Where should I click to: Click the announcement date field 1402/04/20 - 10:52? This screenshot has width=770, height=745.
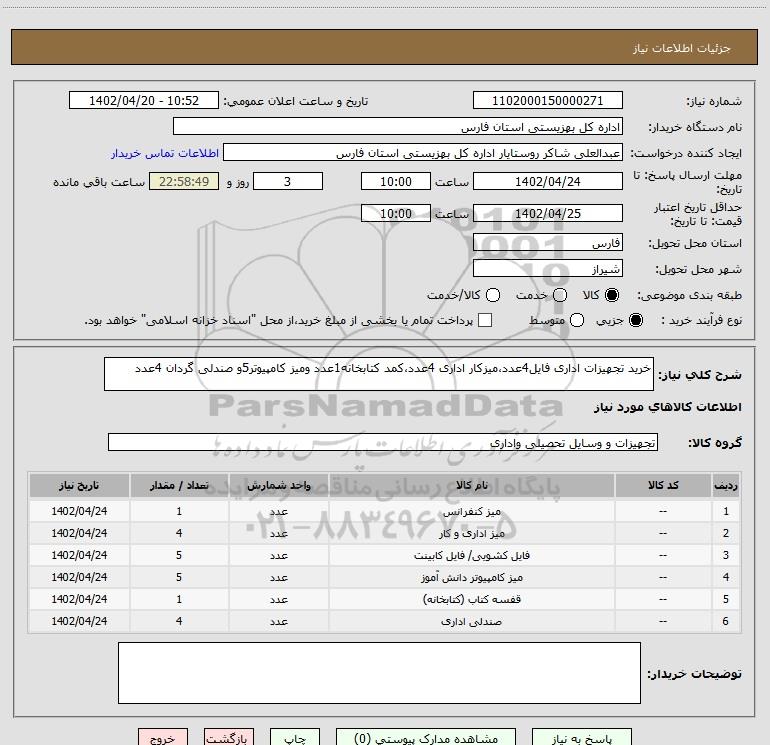(144, 101)
